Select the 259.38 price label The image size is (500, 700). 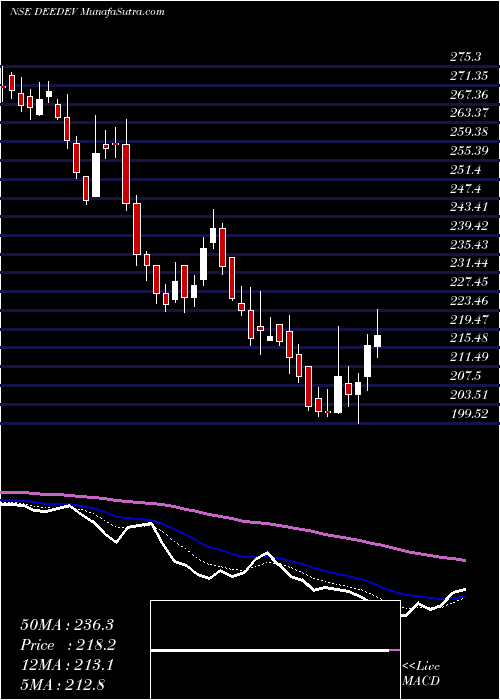click(468, 132)
